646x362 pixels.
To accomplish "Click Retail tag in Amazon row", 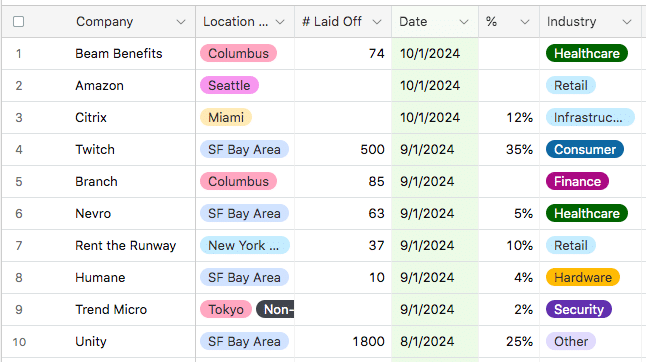I will 571,85.
